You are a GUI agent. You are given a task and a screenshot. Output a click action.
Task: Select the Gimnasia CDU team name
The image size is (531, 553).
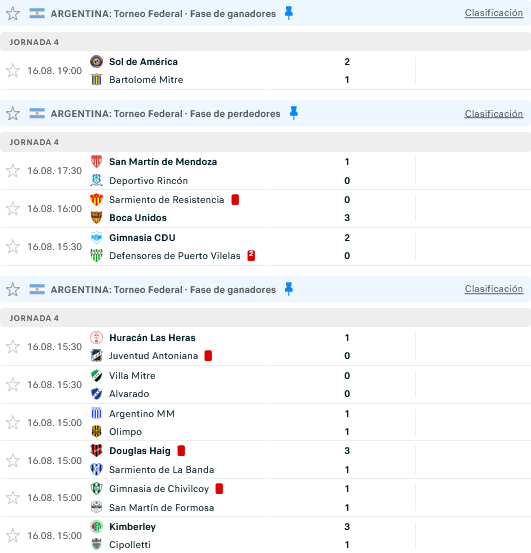(x=142, y=238)
